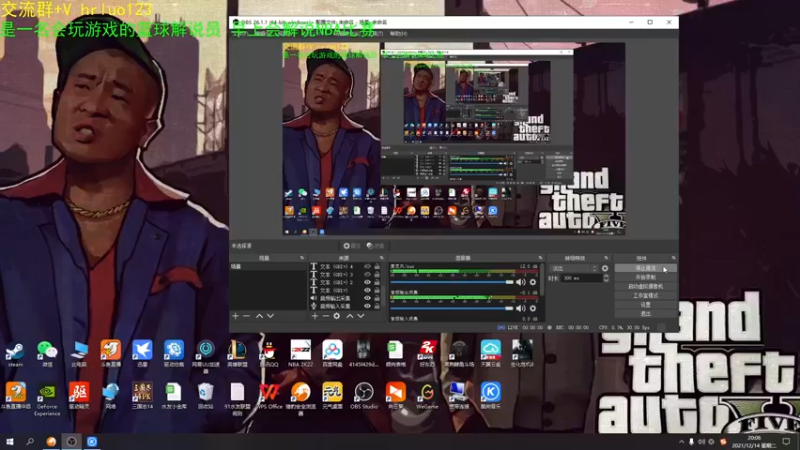
Task: Pop out the Audio Mixer dock panel
Action: 540,258
